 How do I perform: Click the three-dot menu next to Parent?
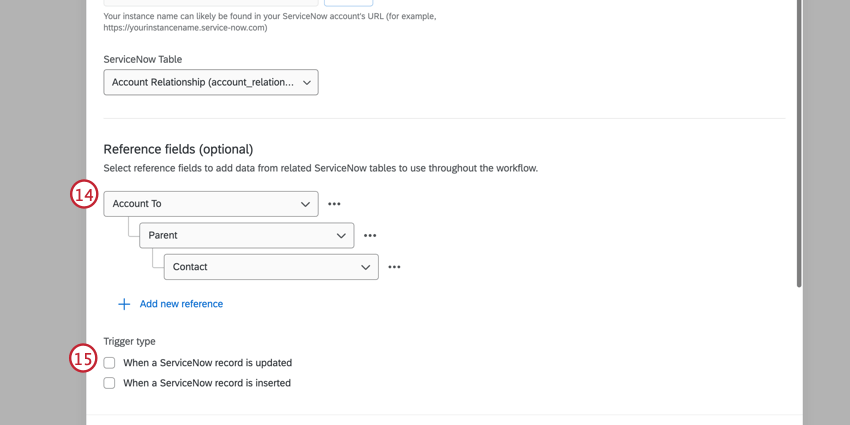point(370,236)
